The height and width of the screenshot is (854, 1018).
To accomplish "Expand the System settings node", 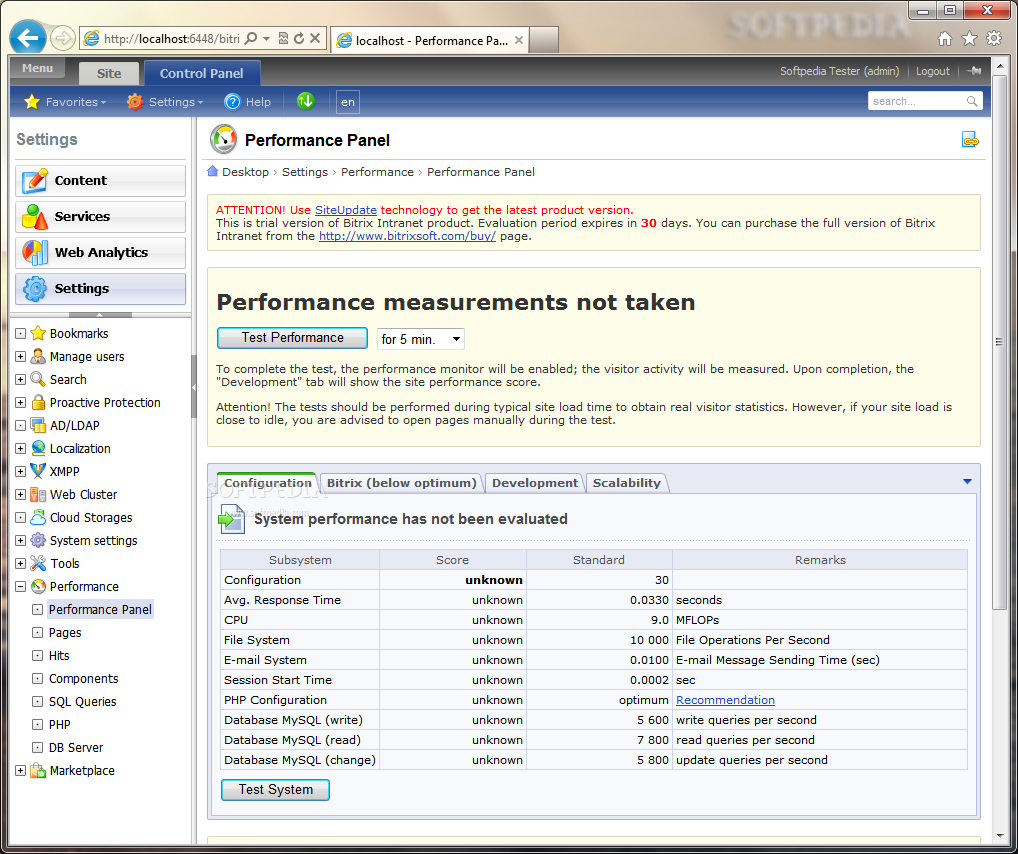I will pyautogui.click(x=20, y=540).
